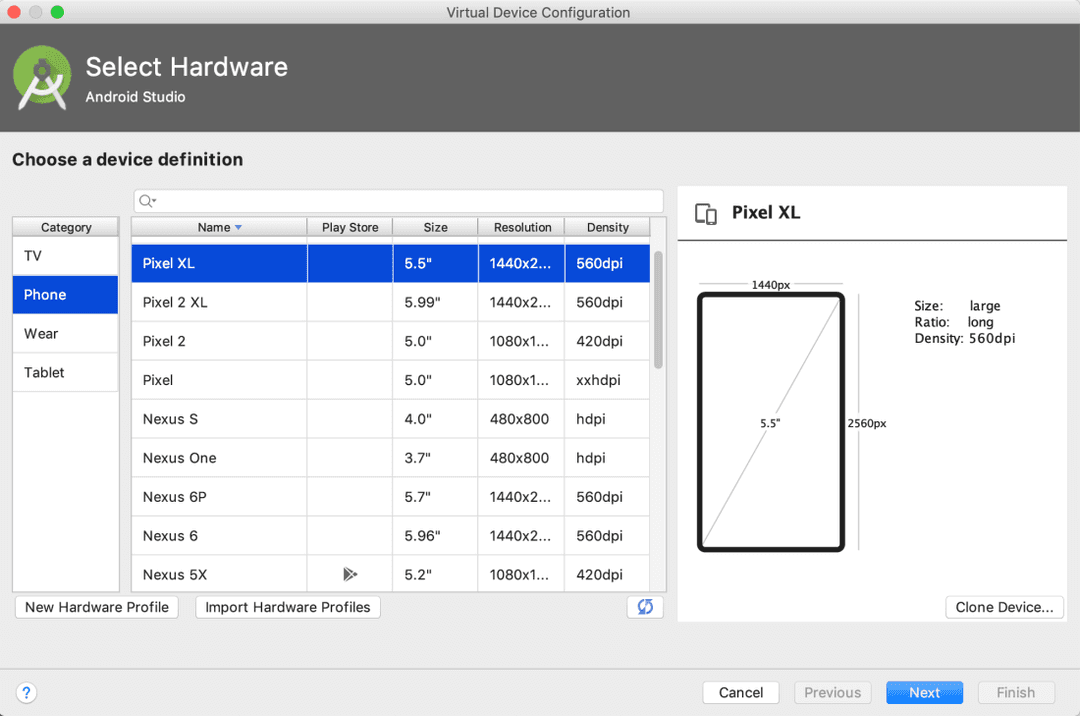Open the search field dropdown arrow
This screenshot has width=1080, height=716.
pos(154,201)
